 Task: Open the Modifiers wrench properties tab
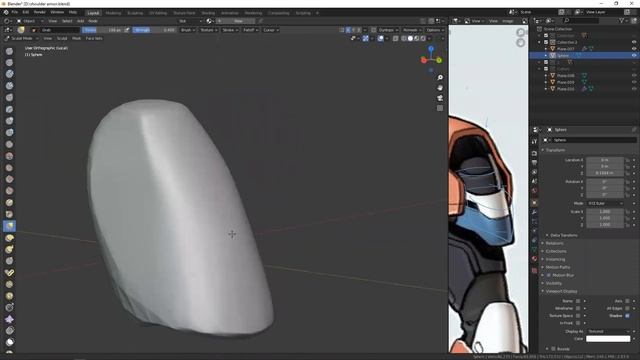[x=534, y=212]
